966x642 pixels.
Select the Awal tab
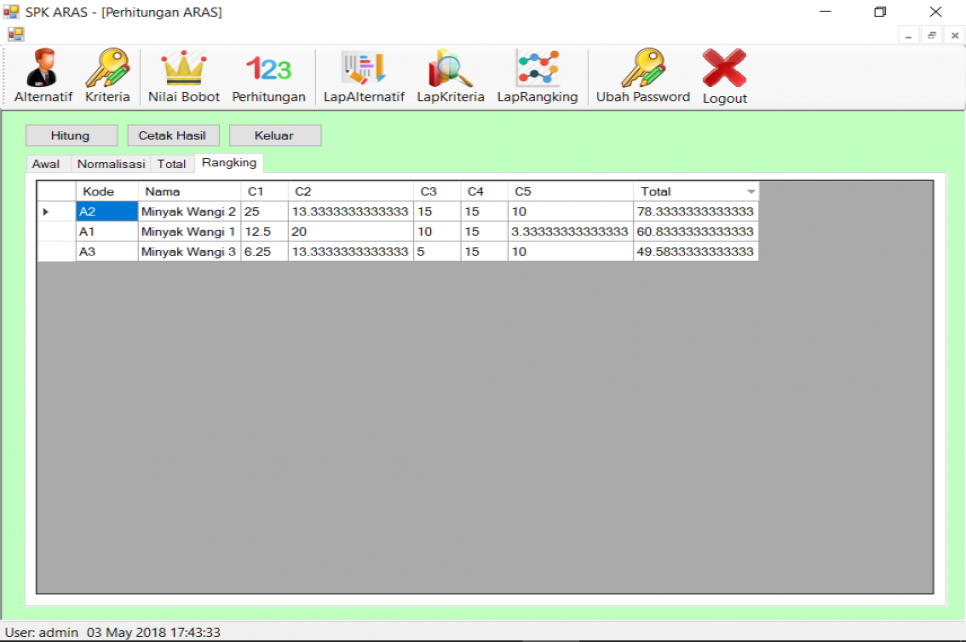[x=46, y=163]
